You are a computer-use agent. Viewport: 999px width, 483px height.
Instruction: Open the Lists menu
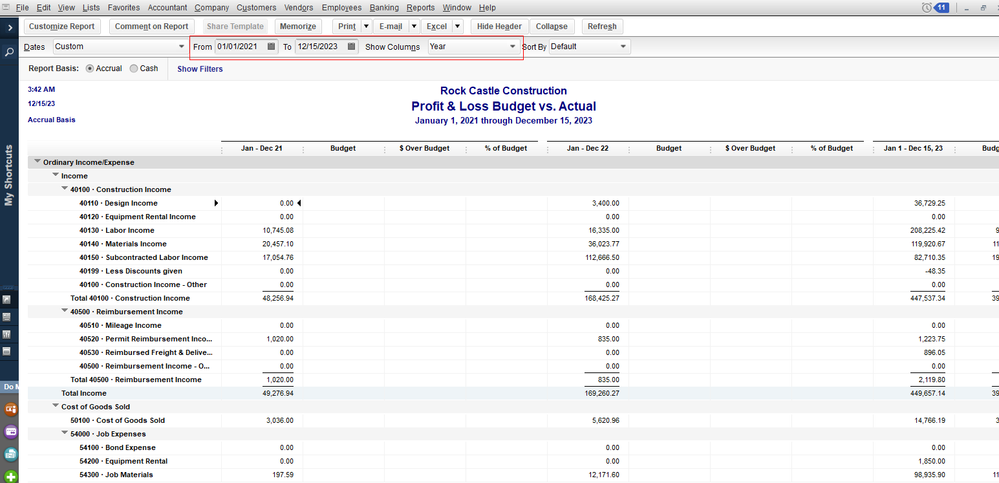pos(91,8)
